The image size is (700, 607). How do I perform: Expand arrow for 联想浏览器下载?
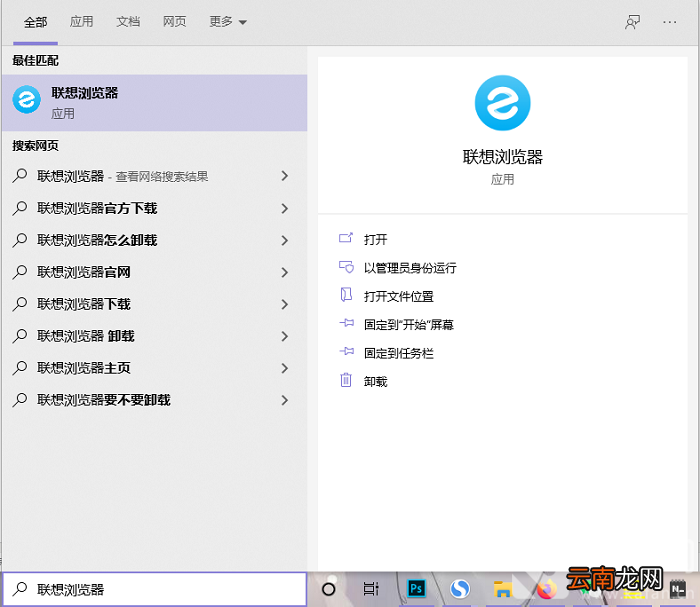[285, 304]
